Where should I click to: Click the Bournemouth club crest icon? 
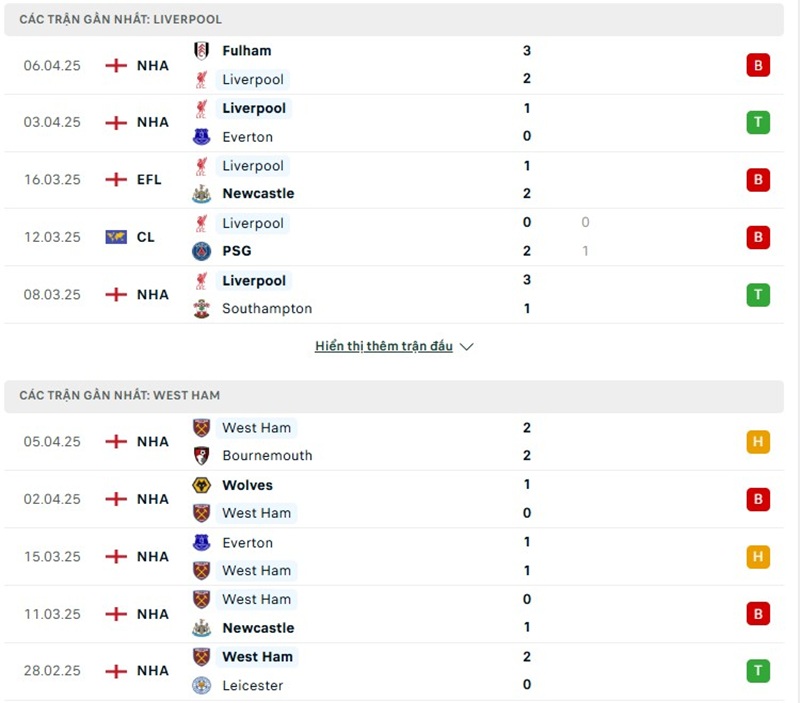[202, 456]
